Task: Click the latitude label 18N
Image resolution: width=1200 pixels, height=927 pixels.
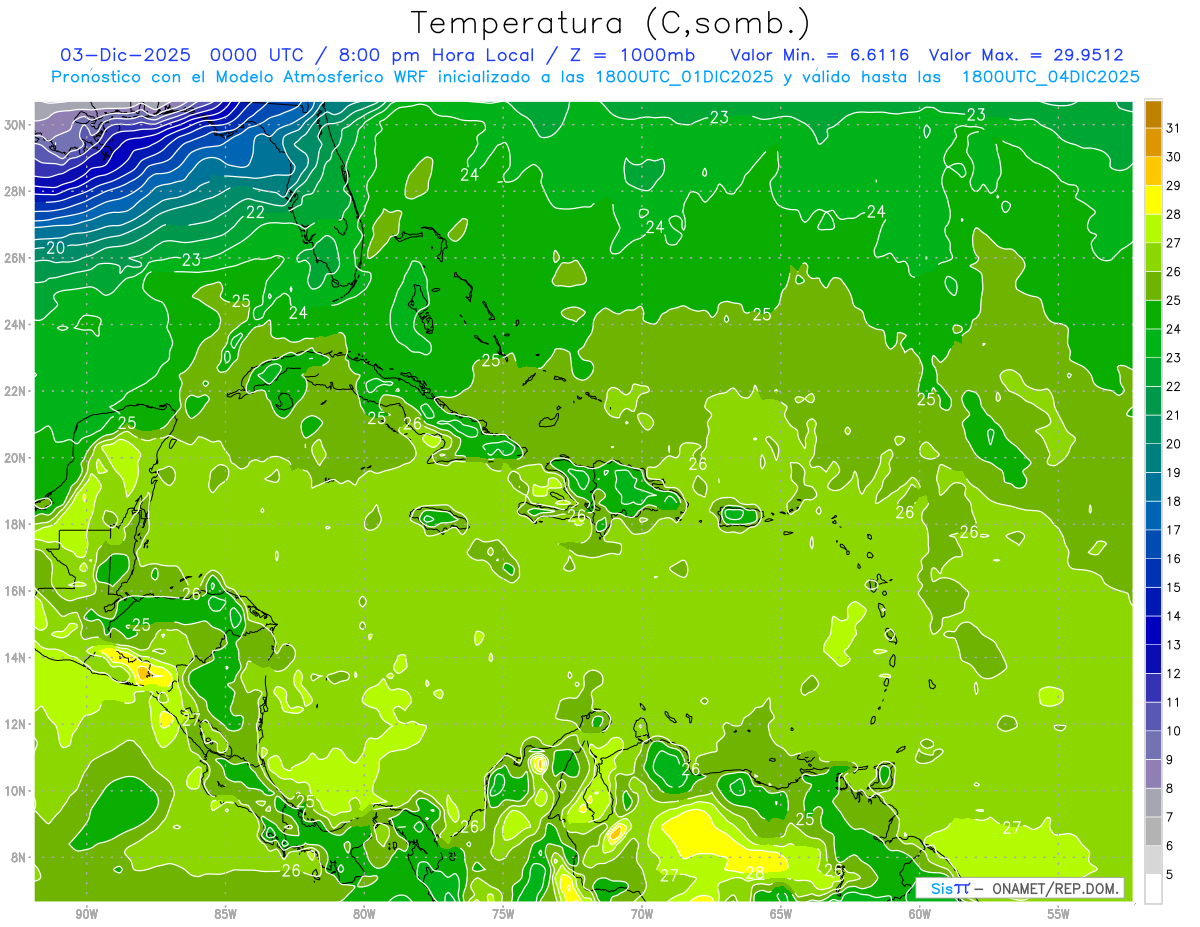Action: [x=15, y=524]
